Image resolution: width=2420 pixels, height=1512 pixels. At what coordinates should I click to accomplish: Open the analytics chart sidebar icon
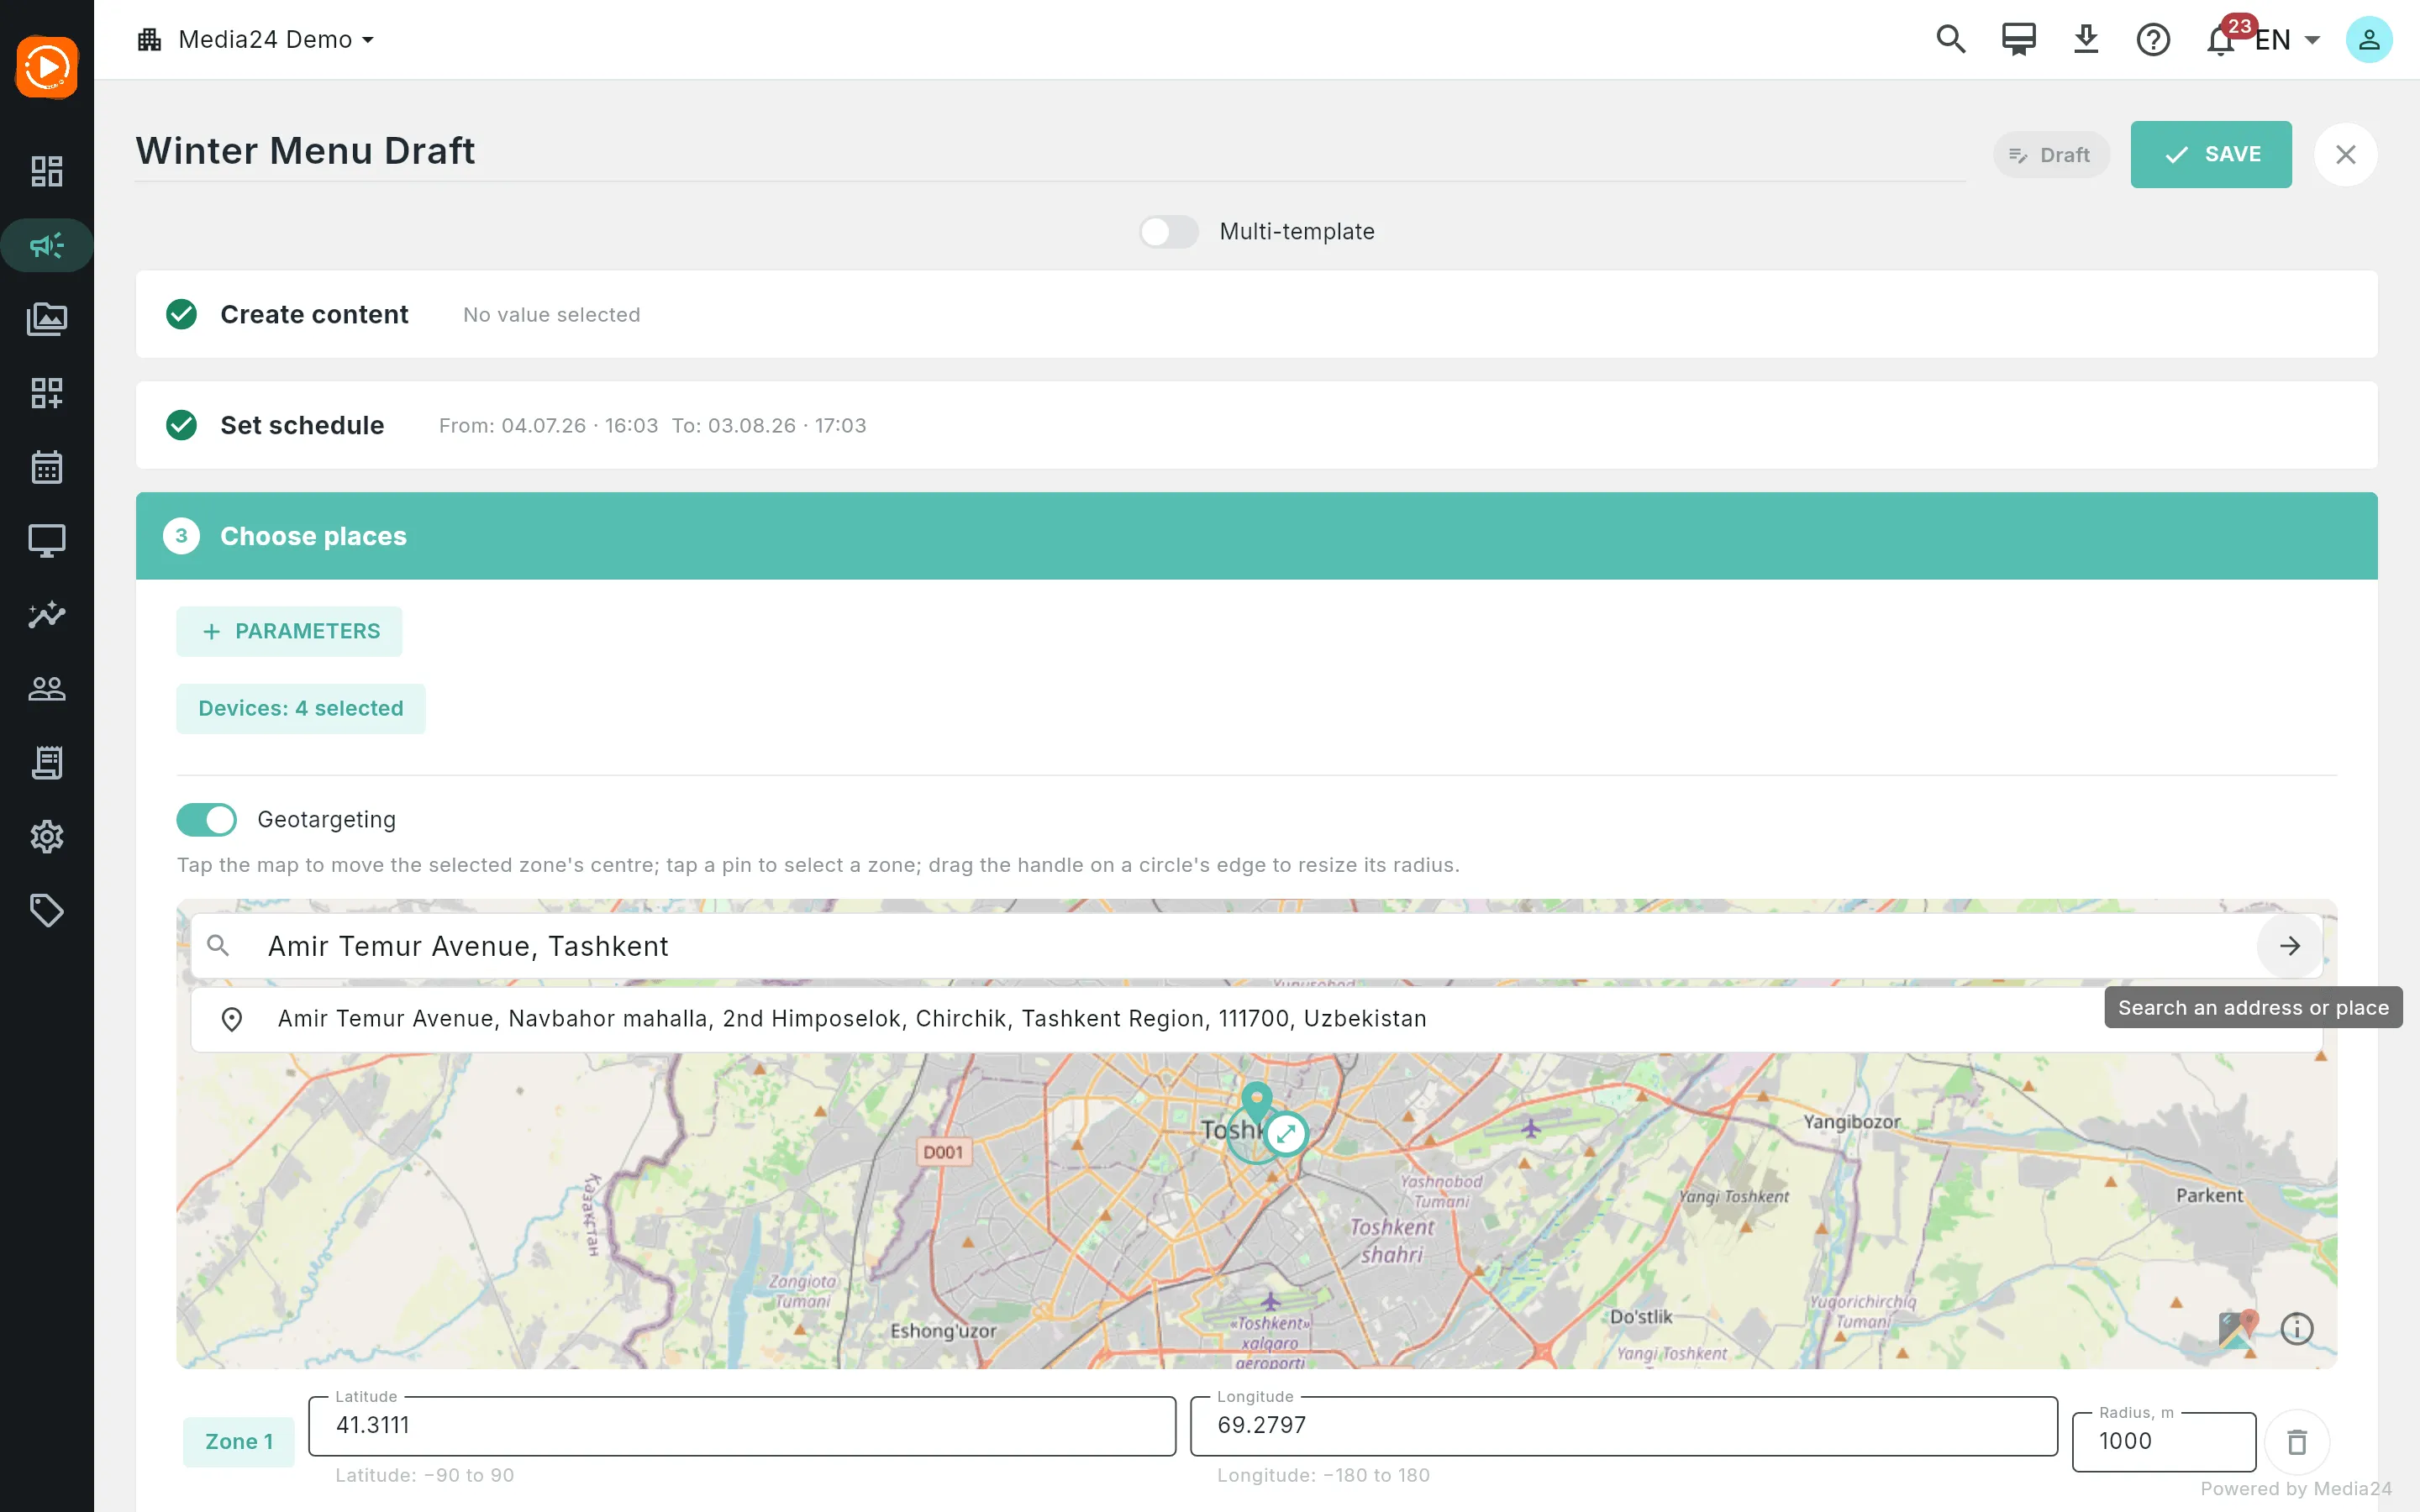tap(47, 615)
